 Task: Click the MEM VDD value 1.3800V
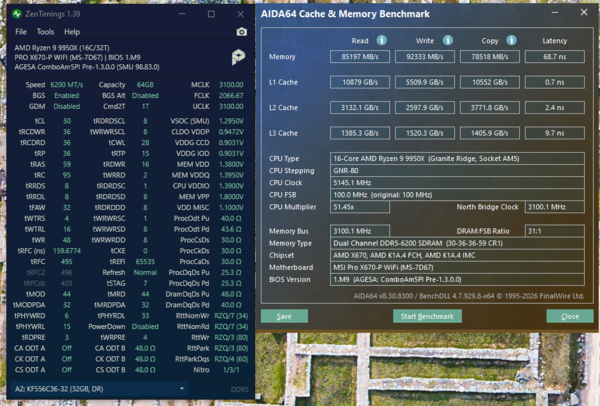click(x=231, y=164)
